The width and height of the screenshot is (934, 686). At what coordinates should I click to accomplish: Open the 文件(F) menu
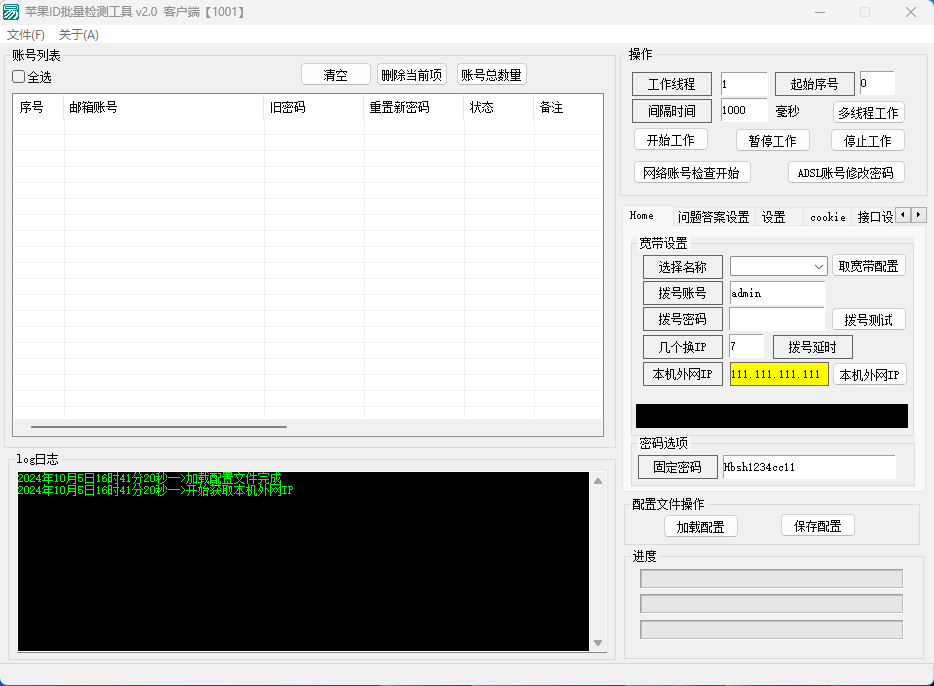26,35
